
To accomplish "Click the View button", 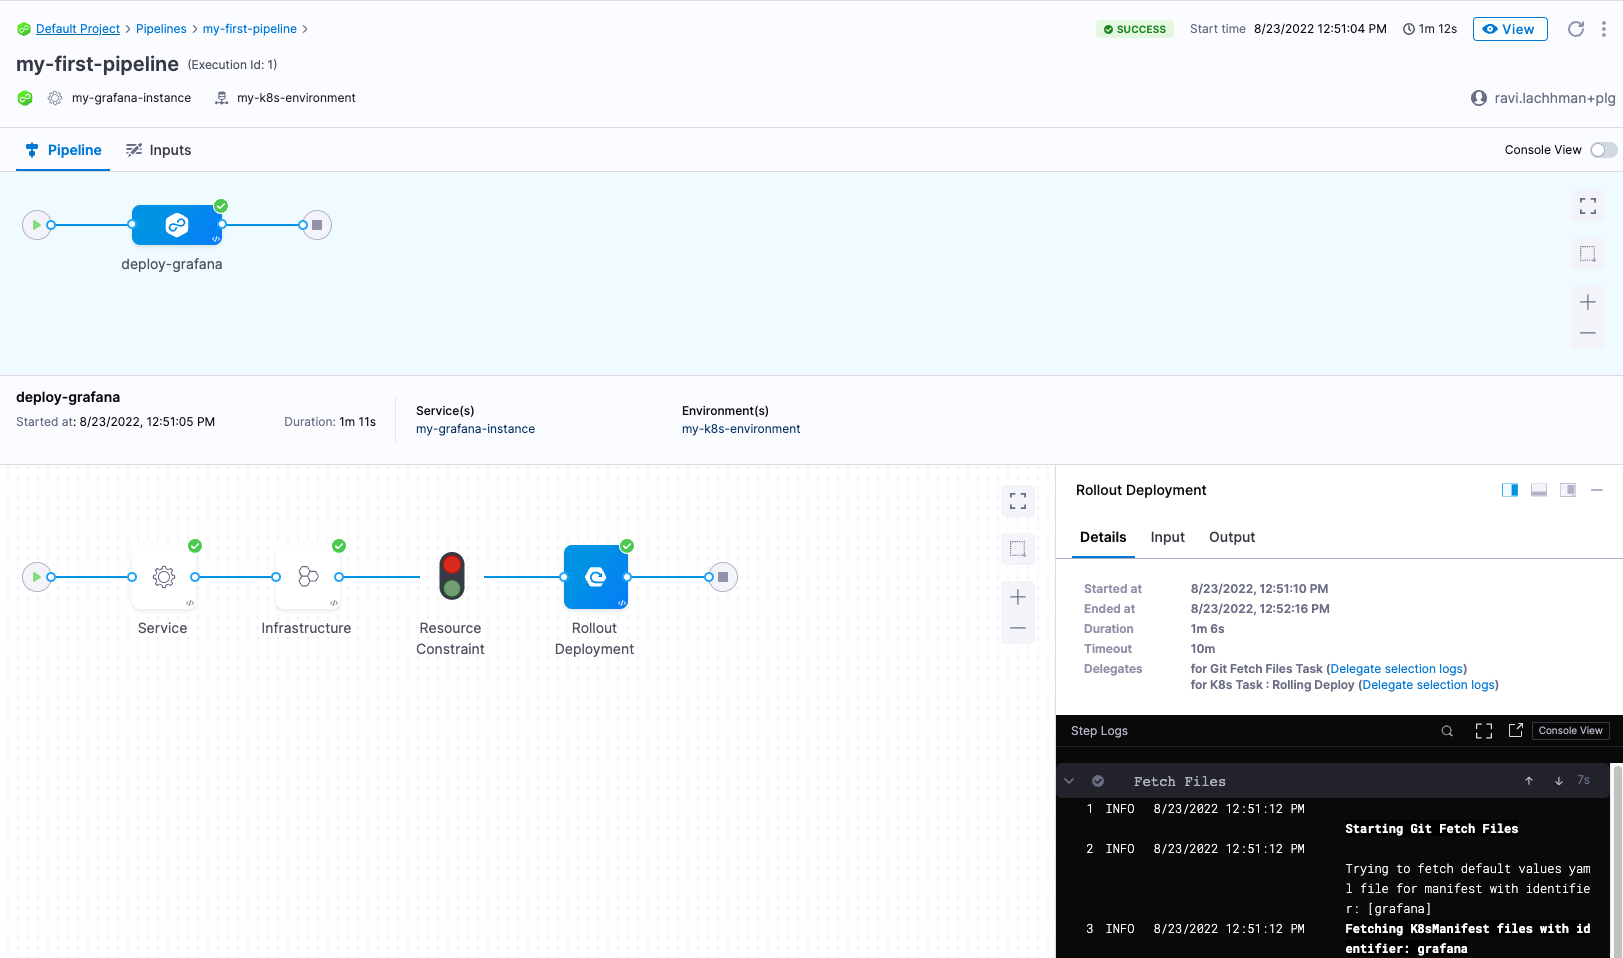I will pos(1510,29).
